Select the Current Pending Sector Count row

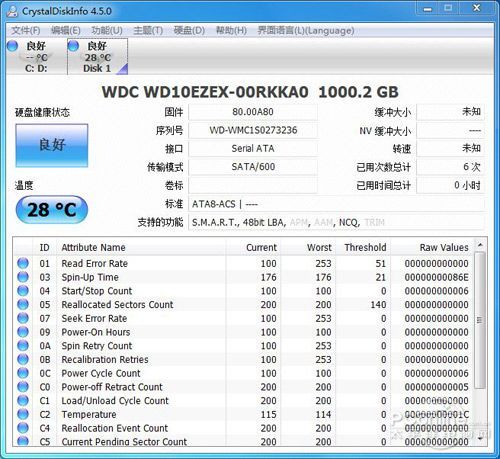tap(243, 441)
